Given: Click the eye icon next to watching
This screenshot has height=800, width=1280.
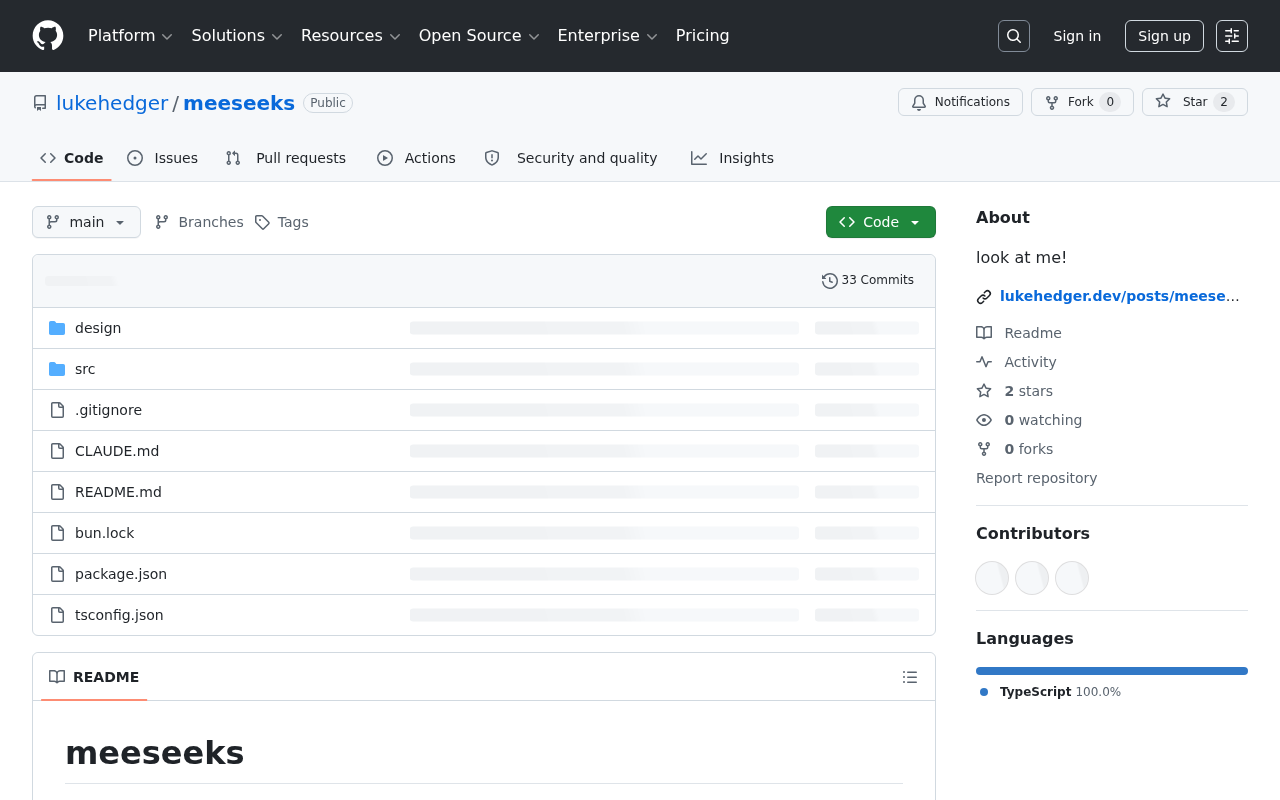Looking at the screenshot, I should 984,420.
